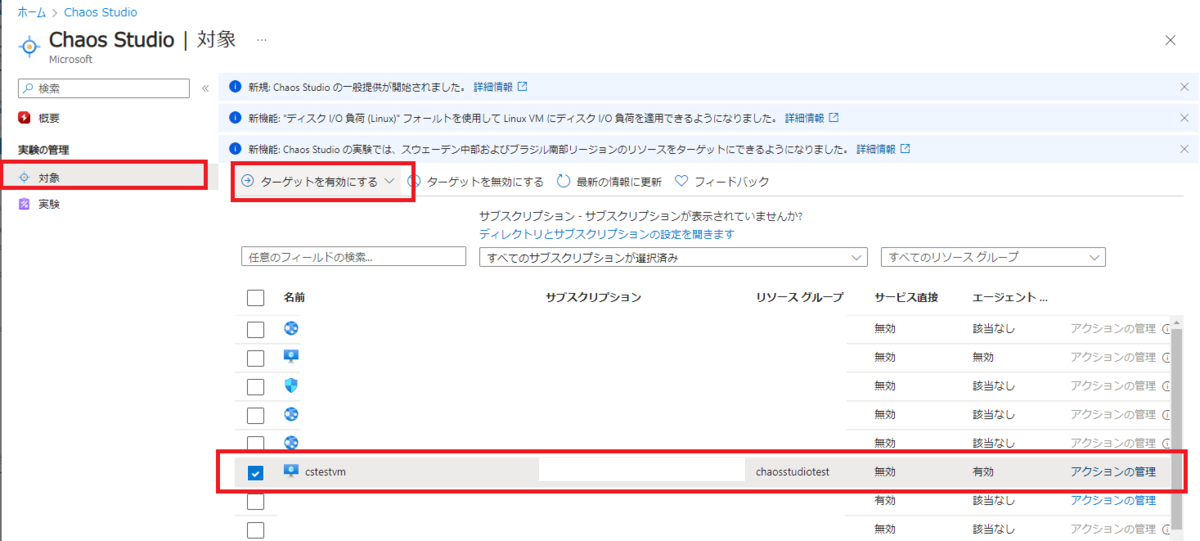Click the sidebar 検索 input field
This screenshot has height=541, width=1200.
(104, 88)
